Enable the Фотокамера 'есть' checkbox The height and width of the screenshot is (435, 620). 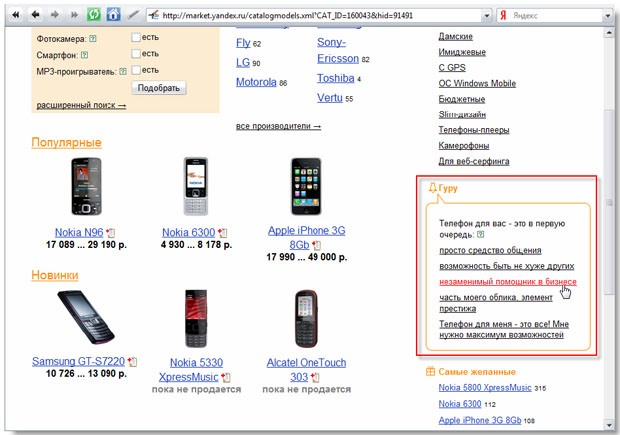(136, 37)
